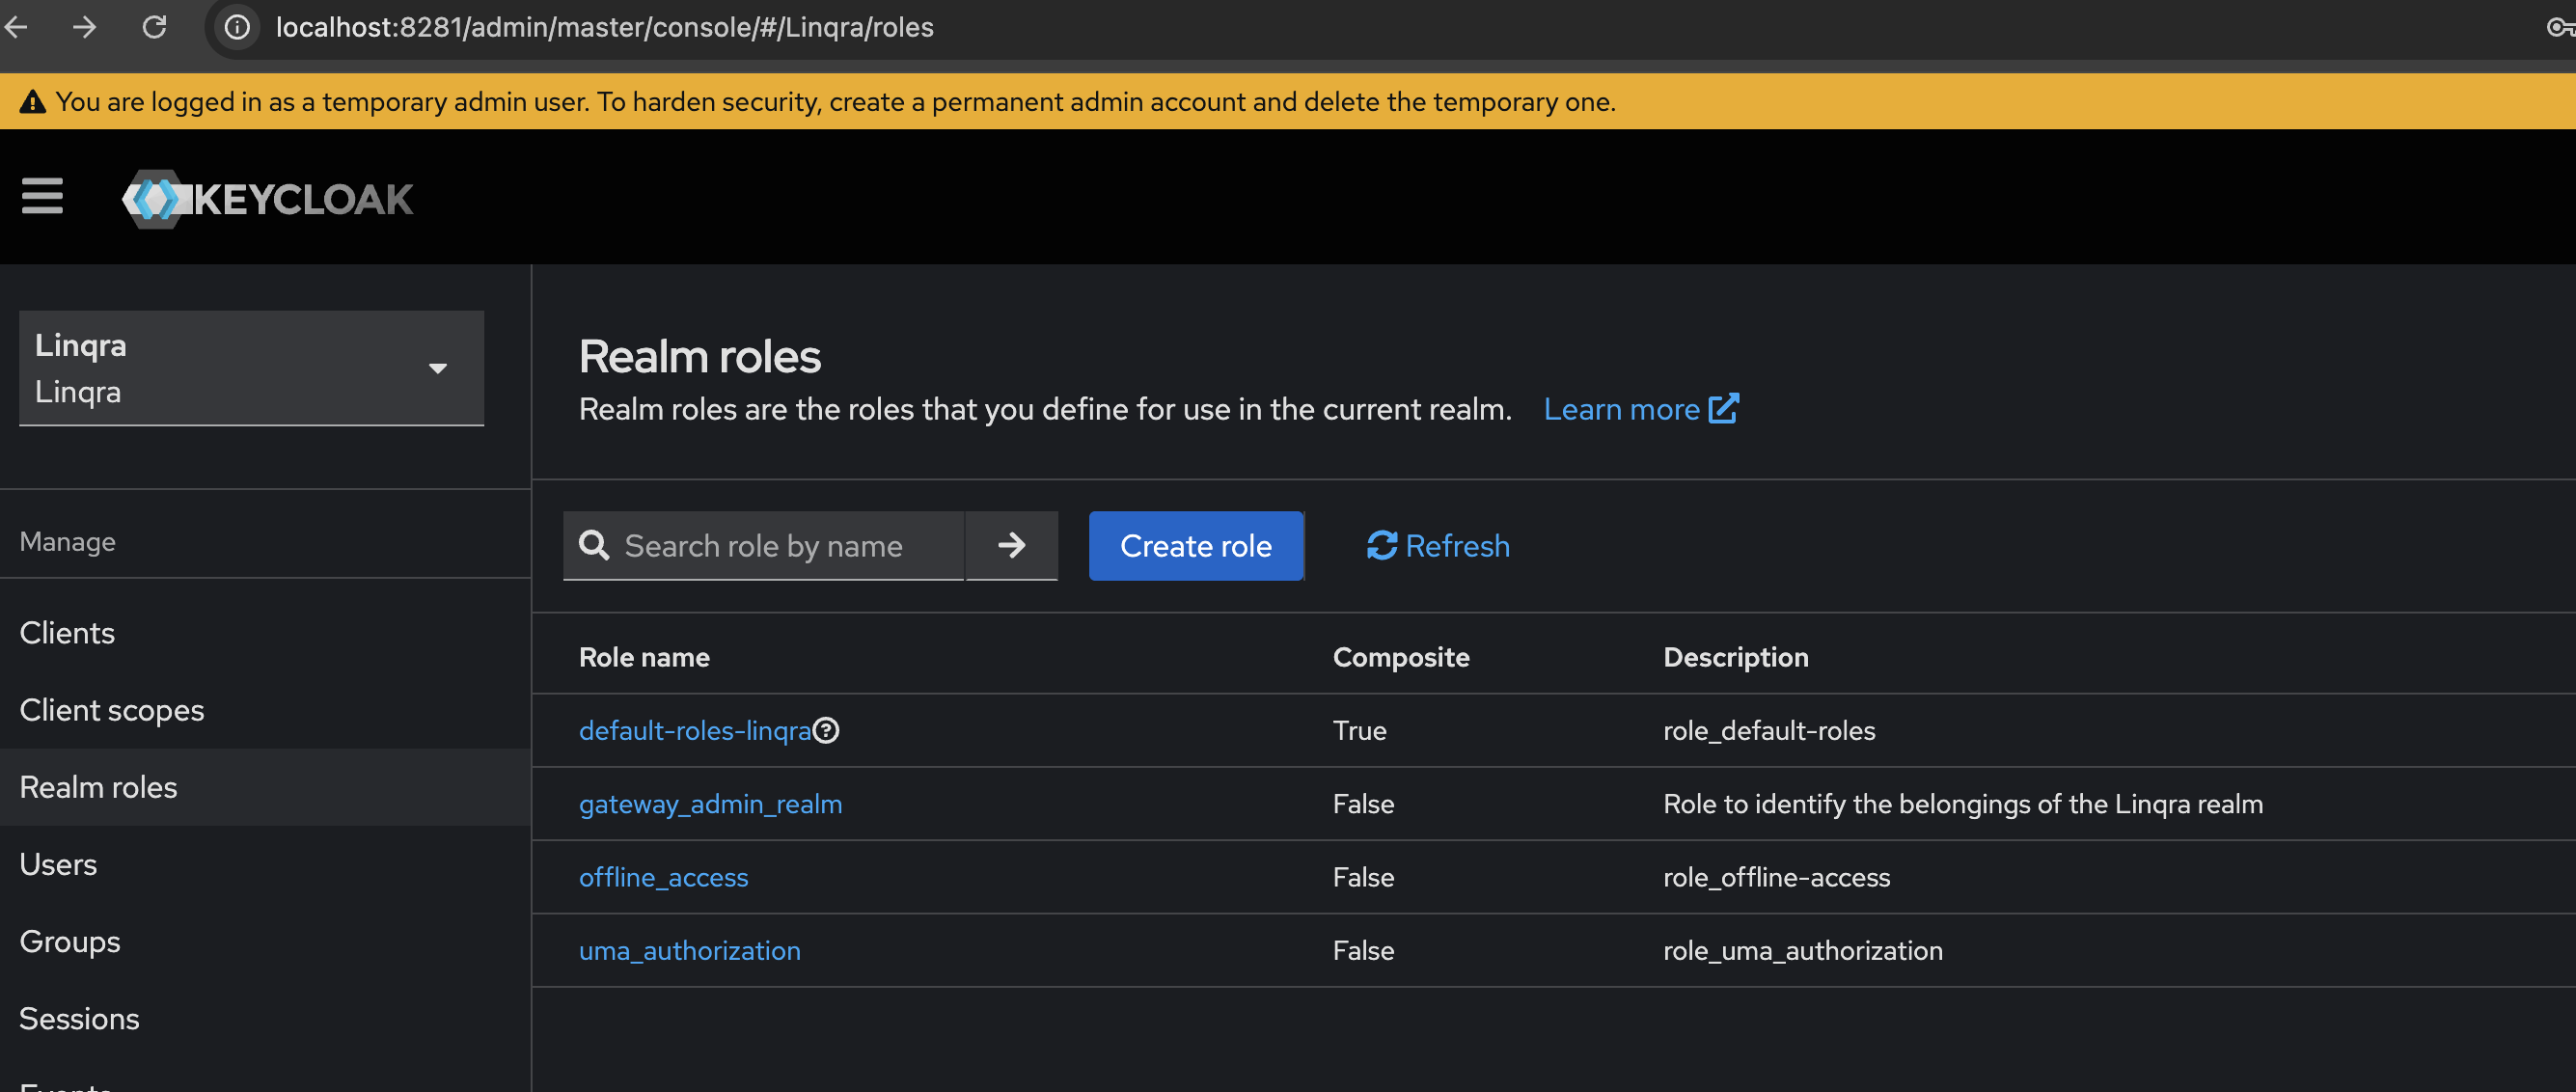Click the search magnifier in the role search field
The width and height of the screenshot is (2576, 1092).
click(594, 546)
